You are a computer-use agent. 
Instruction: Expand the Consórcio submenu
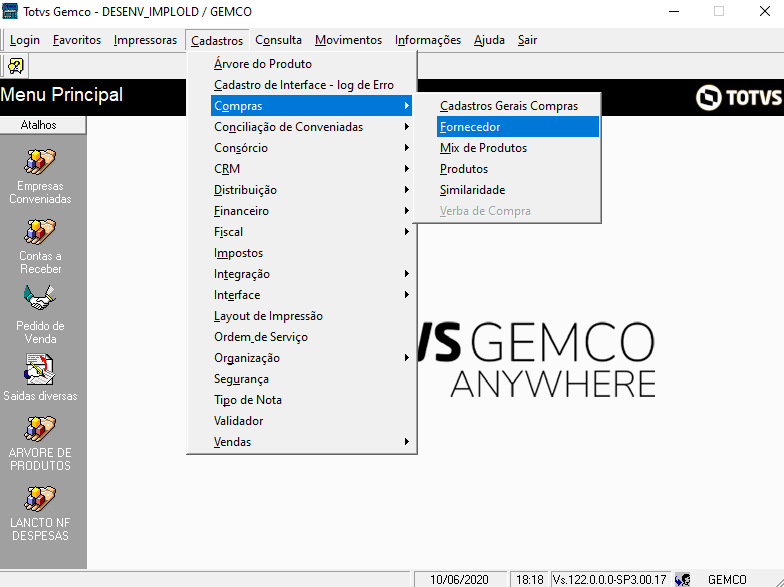pyautogui.click(x=312, y=148)
